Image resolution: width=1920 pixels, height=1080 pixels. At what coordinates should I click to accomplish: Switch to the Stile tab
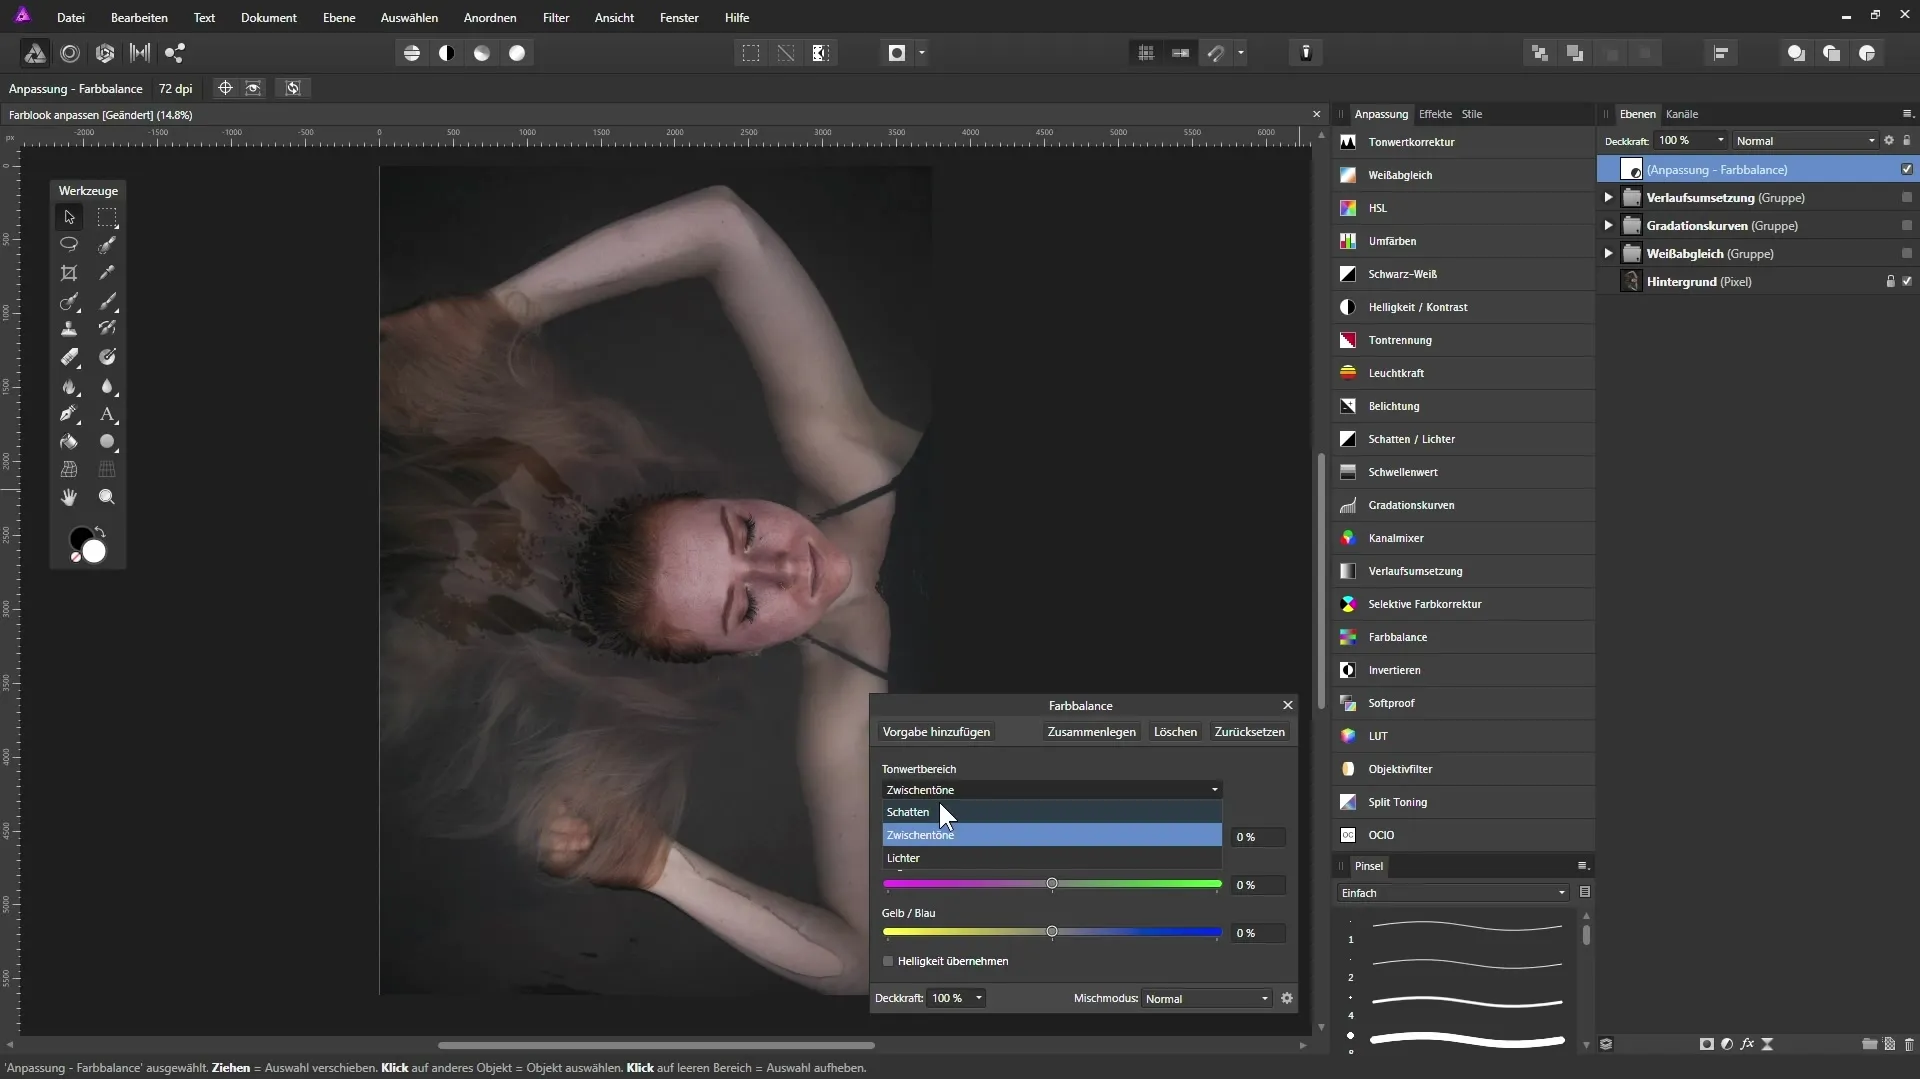coord(1472,114)
